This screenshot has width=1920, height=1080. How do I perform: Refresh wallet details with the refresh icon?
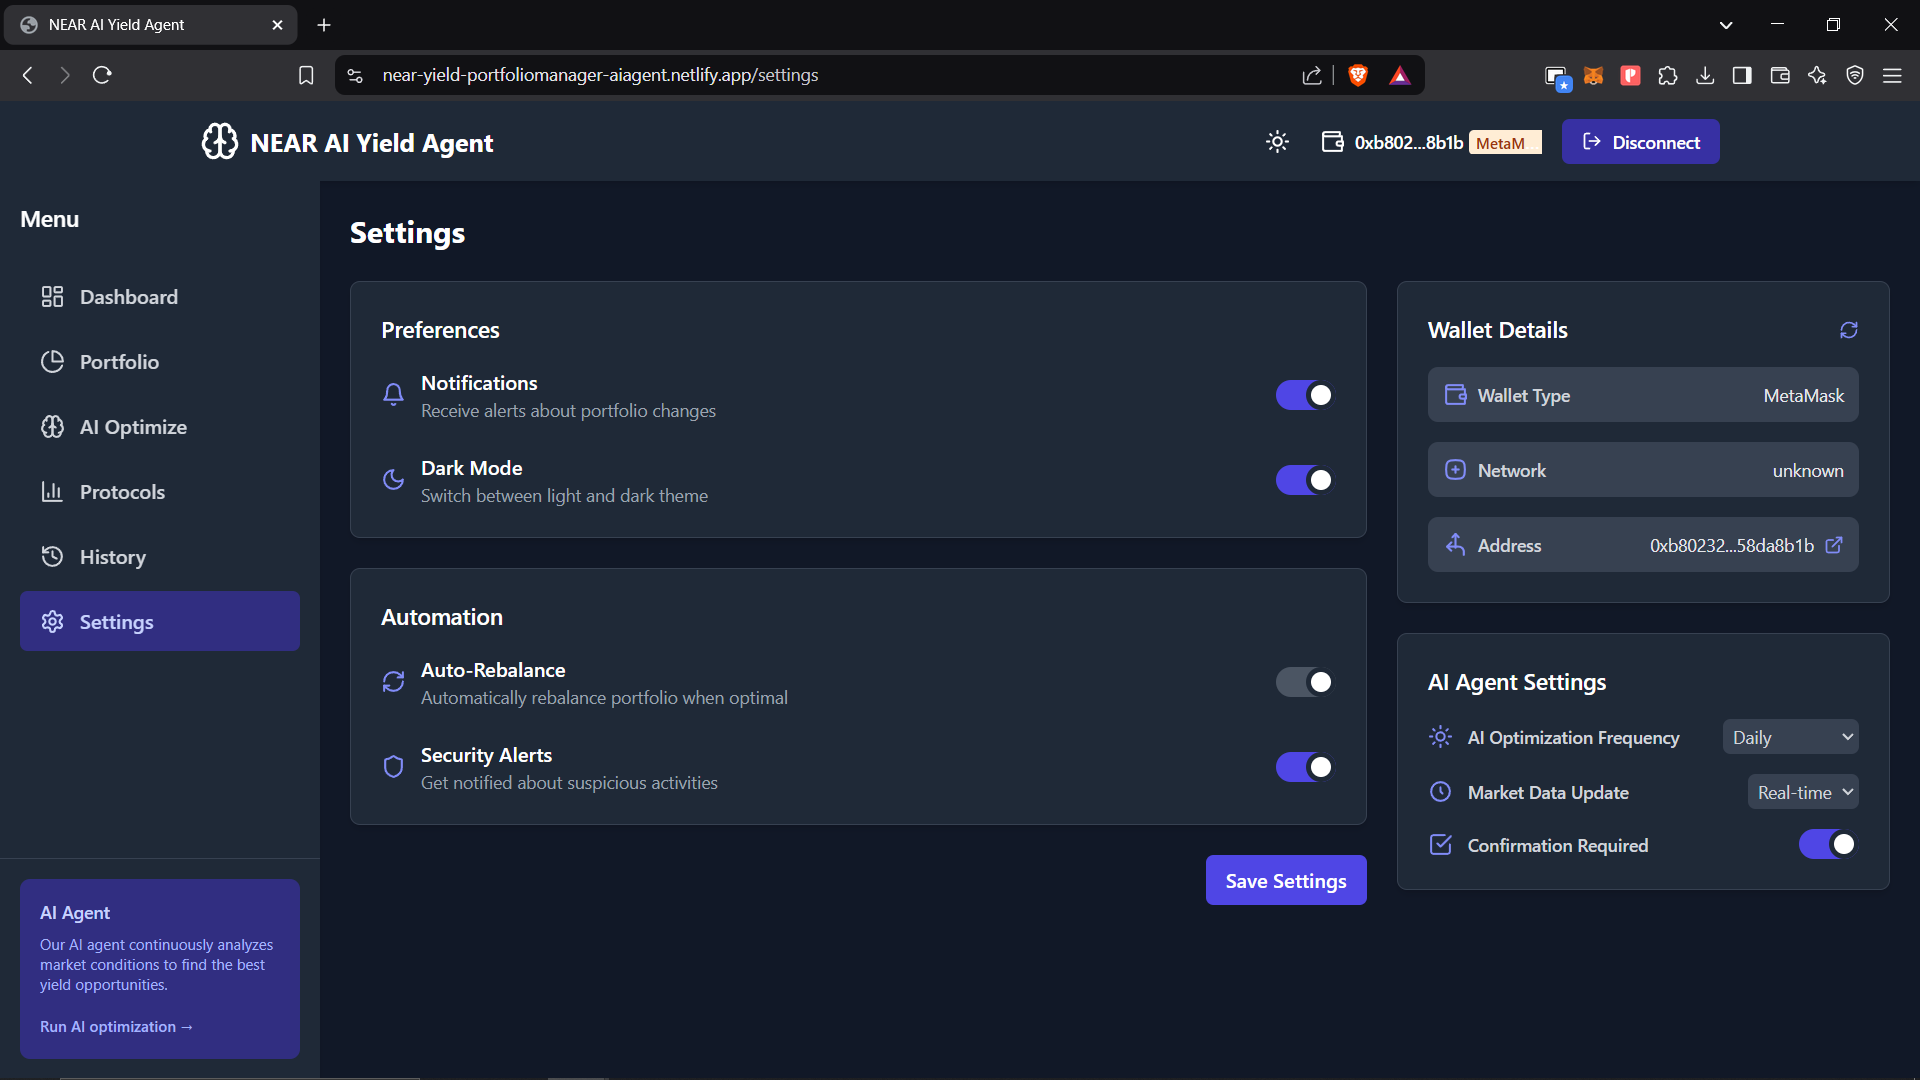(1848, 330)
